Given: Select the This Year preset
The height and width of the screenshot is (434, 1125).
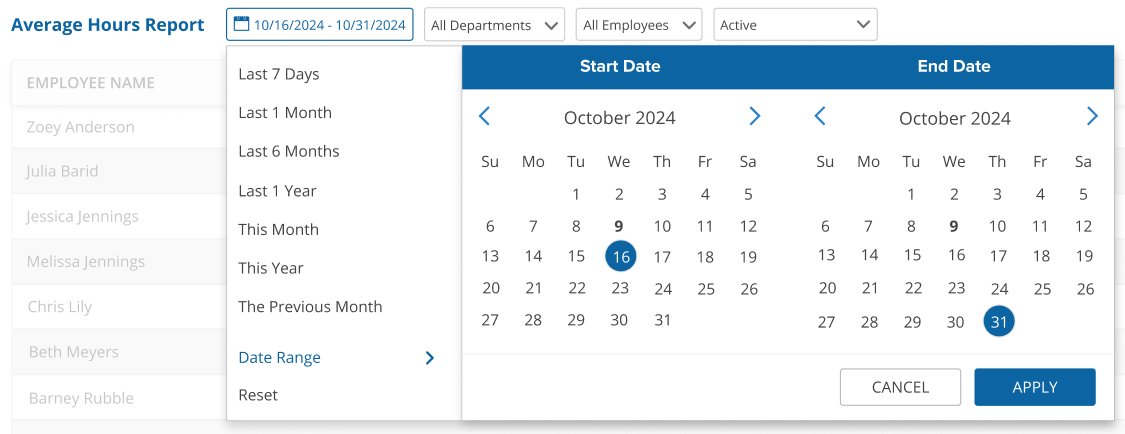Looking at the screenshot, I should pyautogui.click(x=270, y=268).
